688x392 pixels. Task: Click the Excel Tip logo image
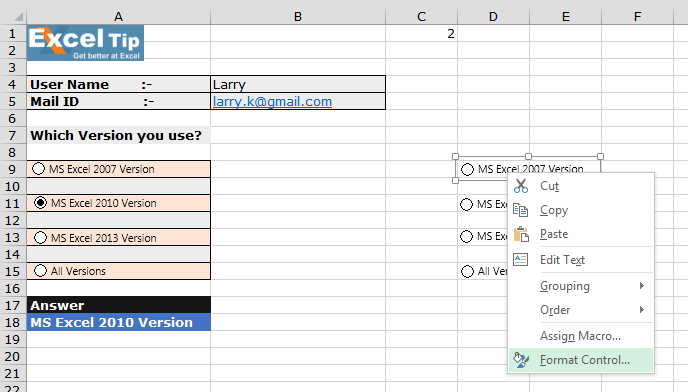pos(85,43)
